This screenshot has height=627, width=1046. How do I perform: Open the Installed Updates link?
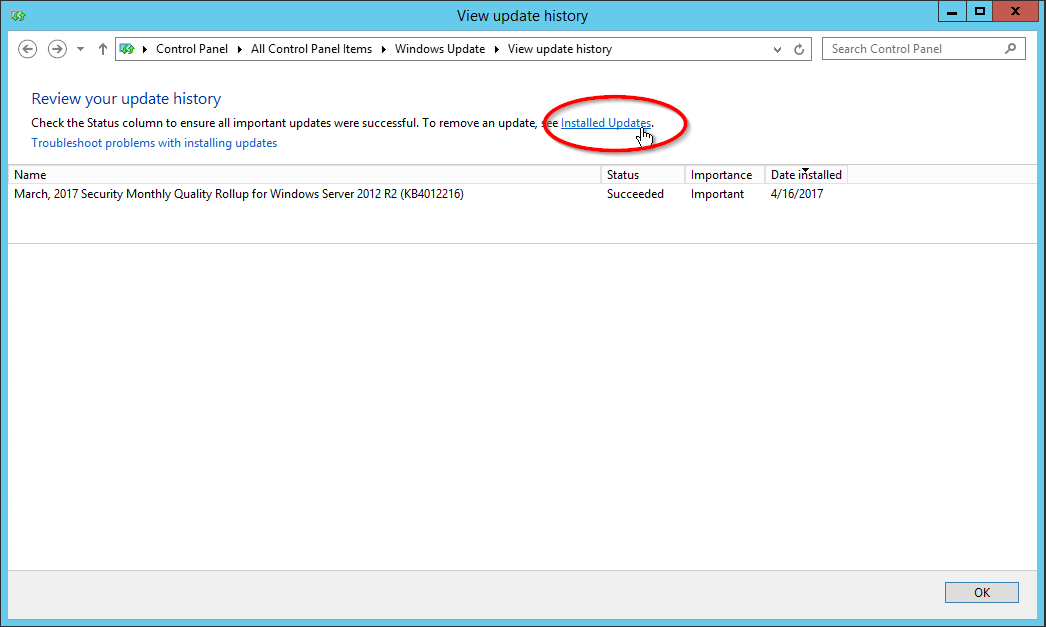(606, 123)
